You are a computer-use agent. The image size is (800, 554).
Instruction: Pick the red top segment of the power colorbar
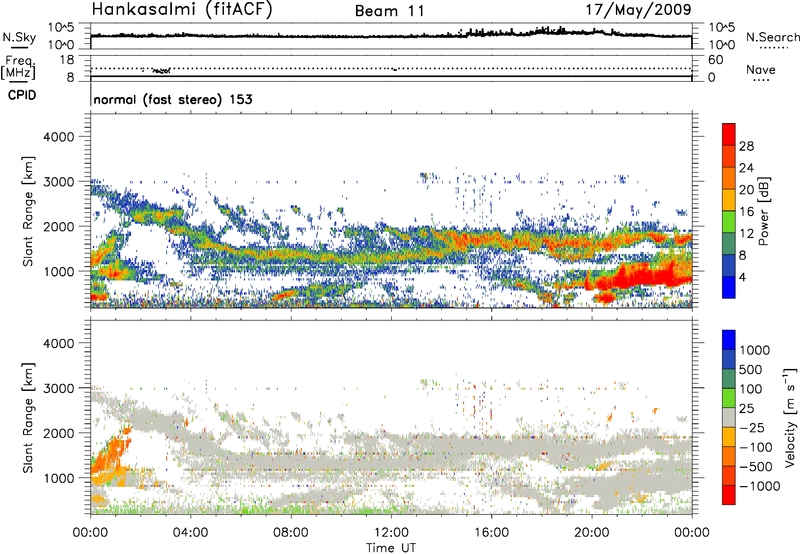tap(729, 134)
